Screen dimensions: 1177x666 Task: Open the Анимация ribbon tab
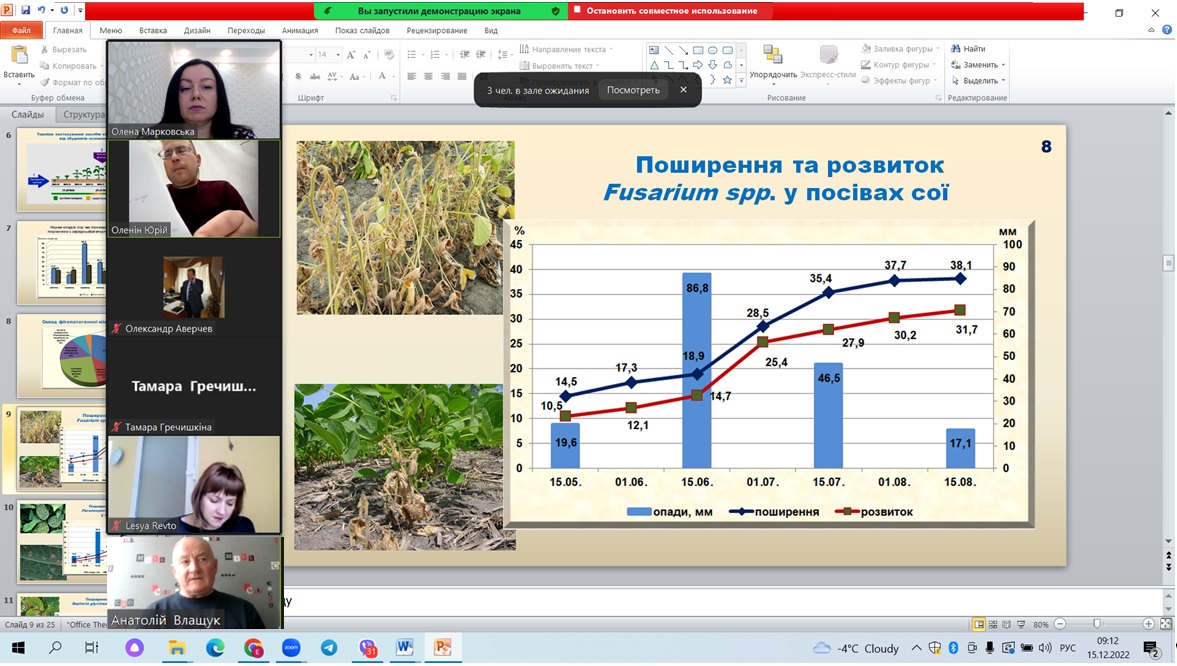(300, 30)
